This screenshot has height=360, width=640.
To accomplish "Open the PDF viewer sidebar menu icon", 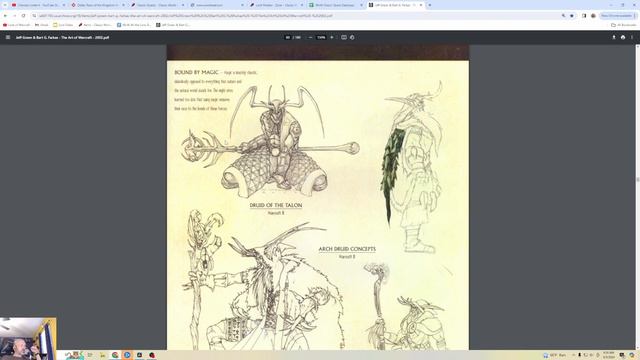I will pyautogui.click(x=8, y=37).
